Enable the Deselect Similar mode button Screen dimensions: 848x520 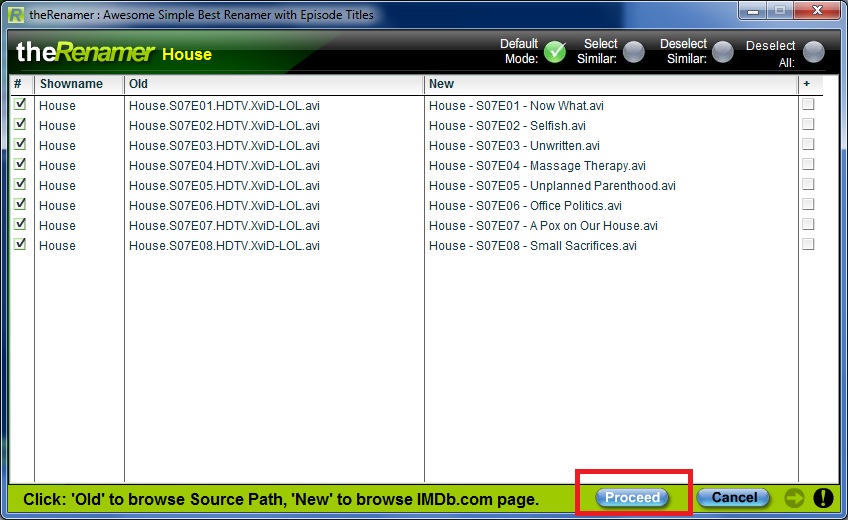[x=723, y=52]
